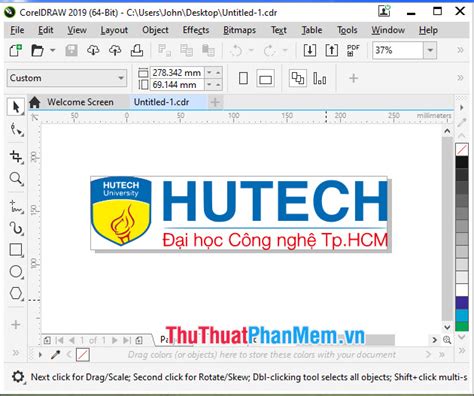The image size is (474, 396).
Task: Click the Save icon
Action: coord(71,51)
